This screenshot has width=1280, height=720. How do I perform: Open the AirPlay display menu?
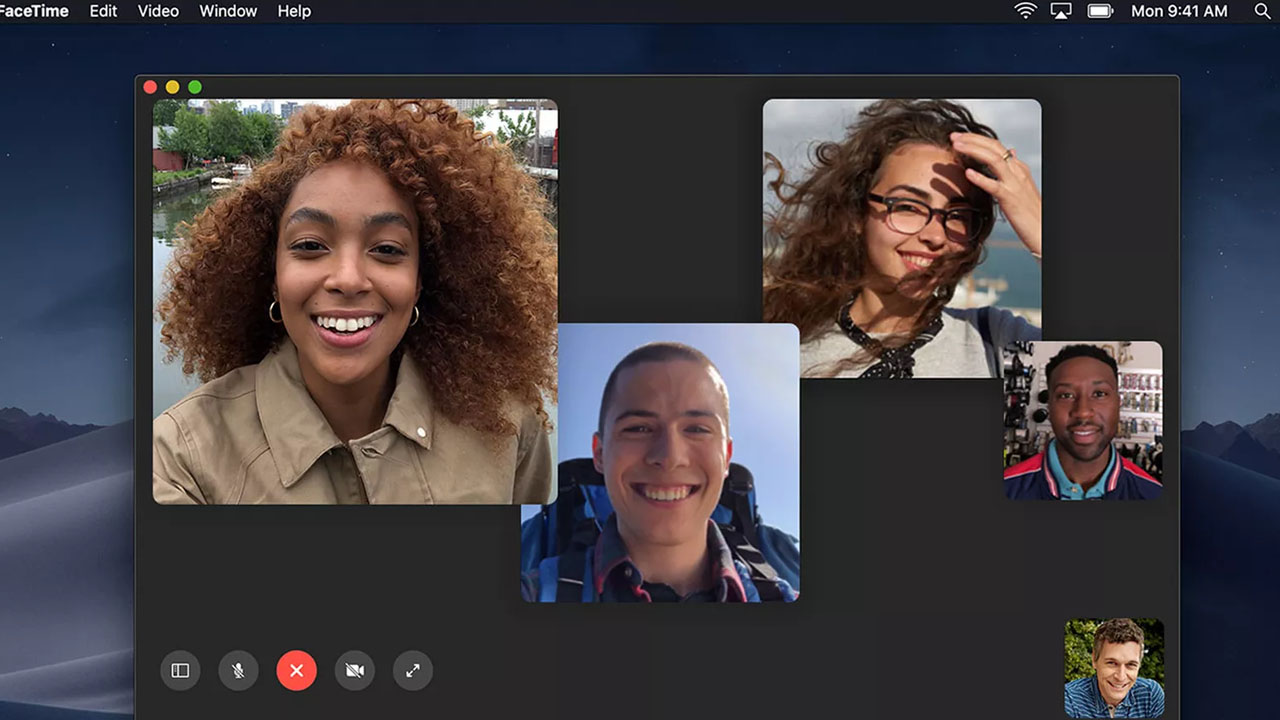1061,11
